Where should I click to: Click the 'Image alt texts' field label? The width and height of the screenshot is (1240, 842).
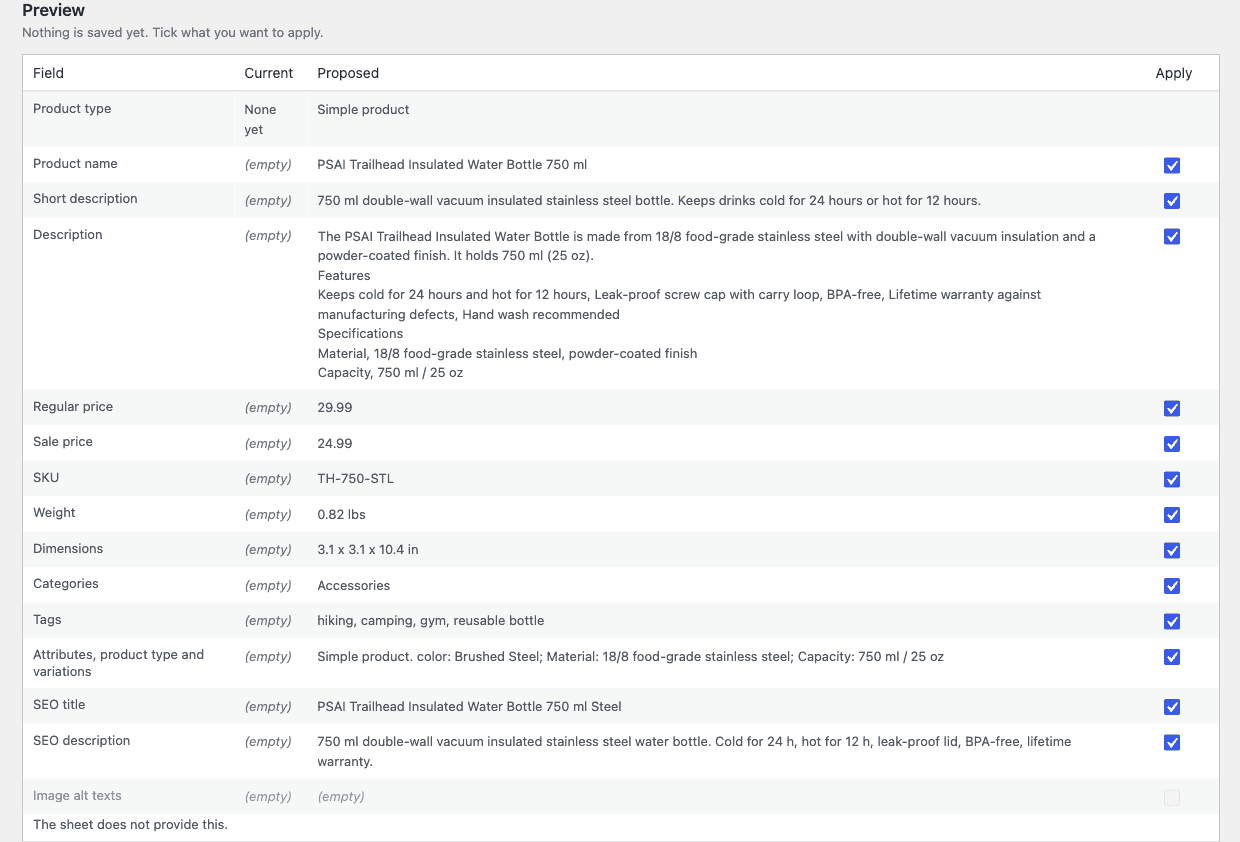tap(77, 796)
